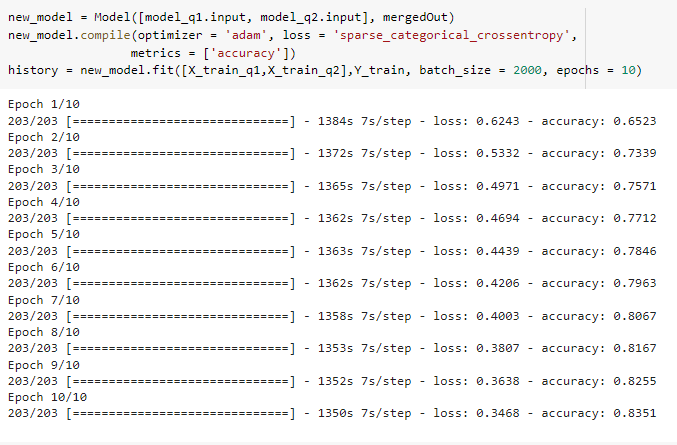Click the 1363s epoch duration
Screen dimensions: 677x445
[335, 251]
